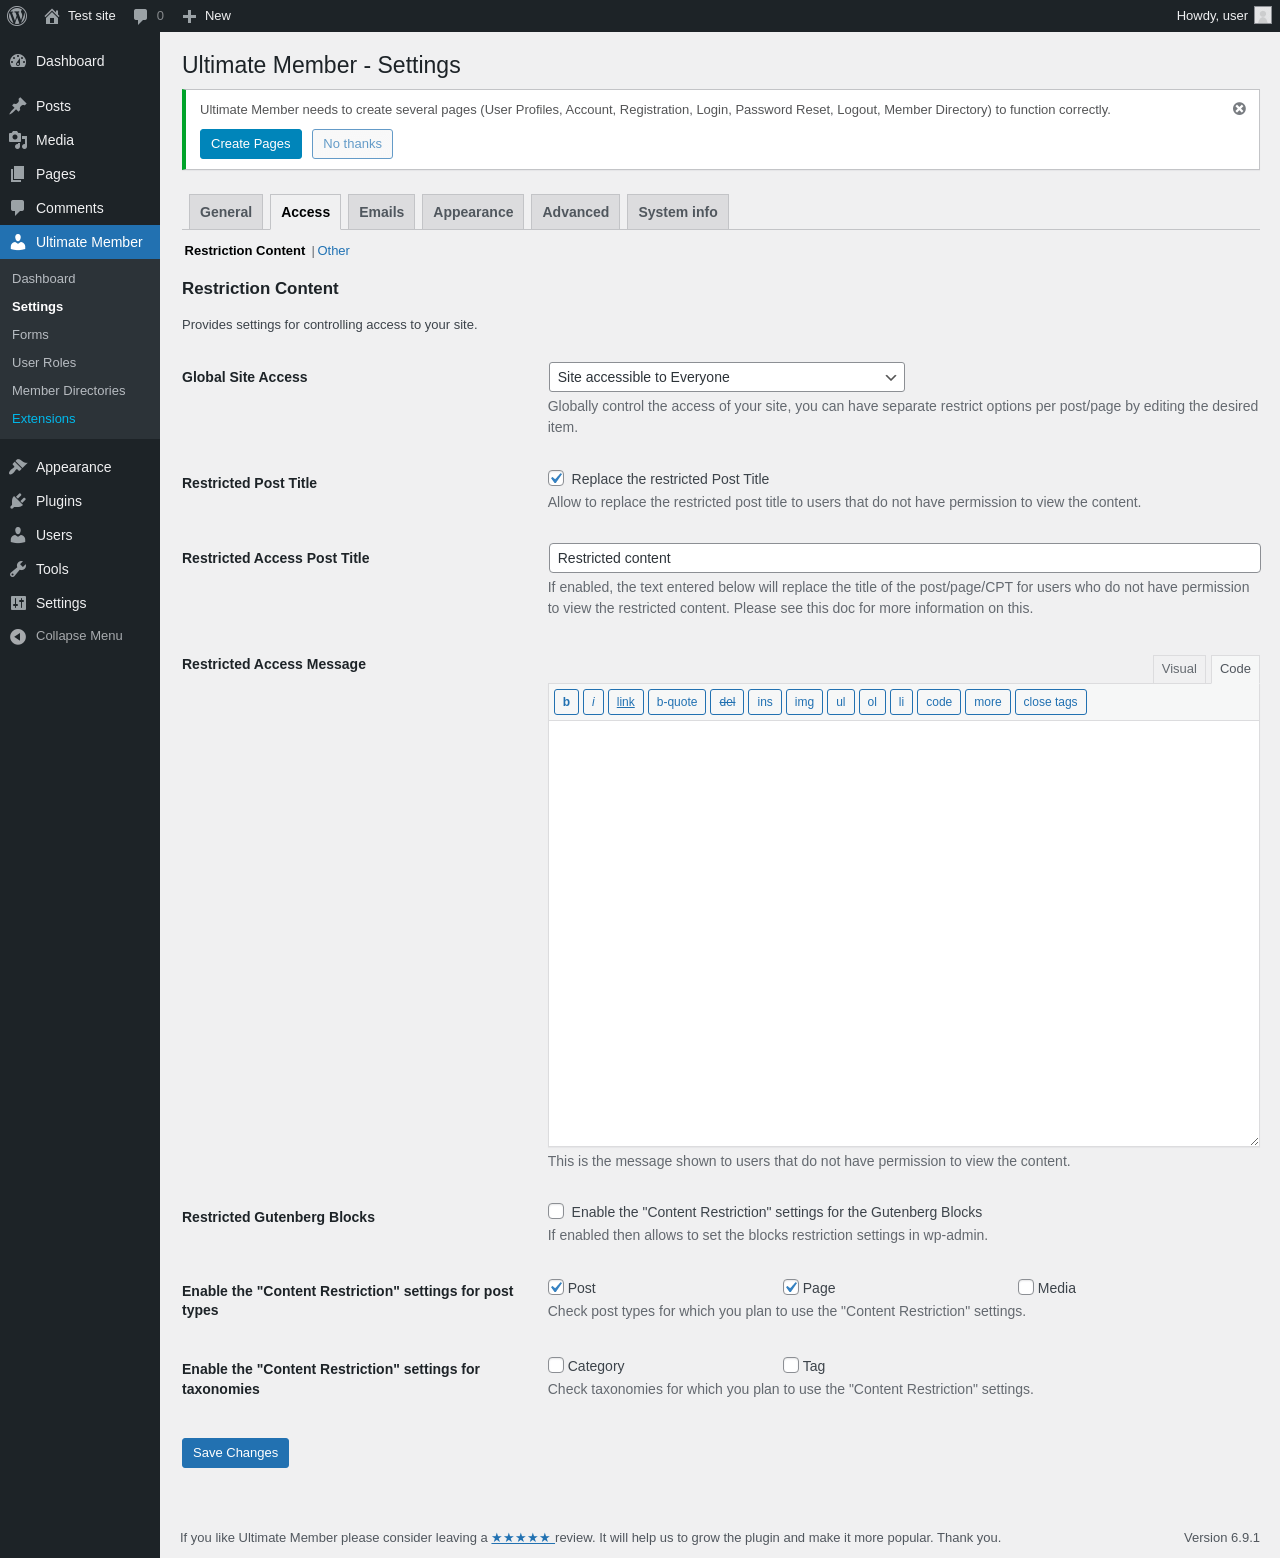Image resolution: width=1280 pixels, height=1558 pixels.
Task: Click the Collapse Menu arrow icon
Action: click(x=18, y=636)
